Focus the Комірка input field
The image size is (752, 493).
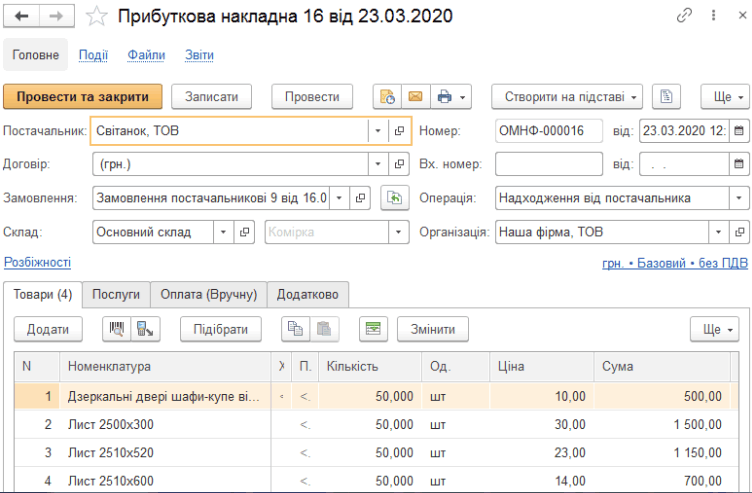(x=327, y=232)
